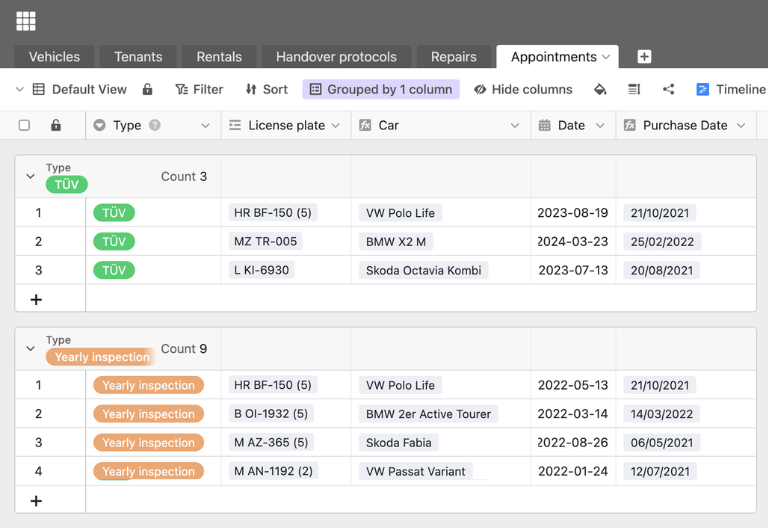Expand the Car column header menu
Viewport: 768px width, 528px height.
pos(514,125)
